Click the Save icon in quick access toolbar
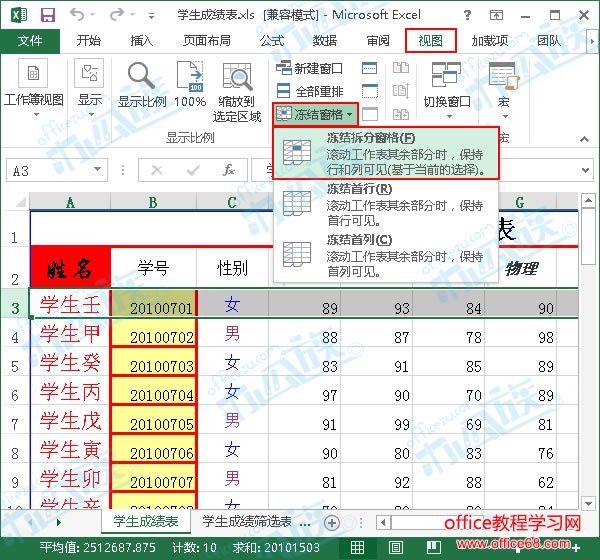 48,15
